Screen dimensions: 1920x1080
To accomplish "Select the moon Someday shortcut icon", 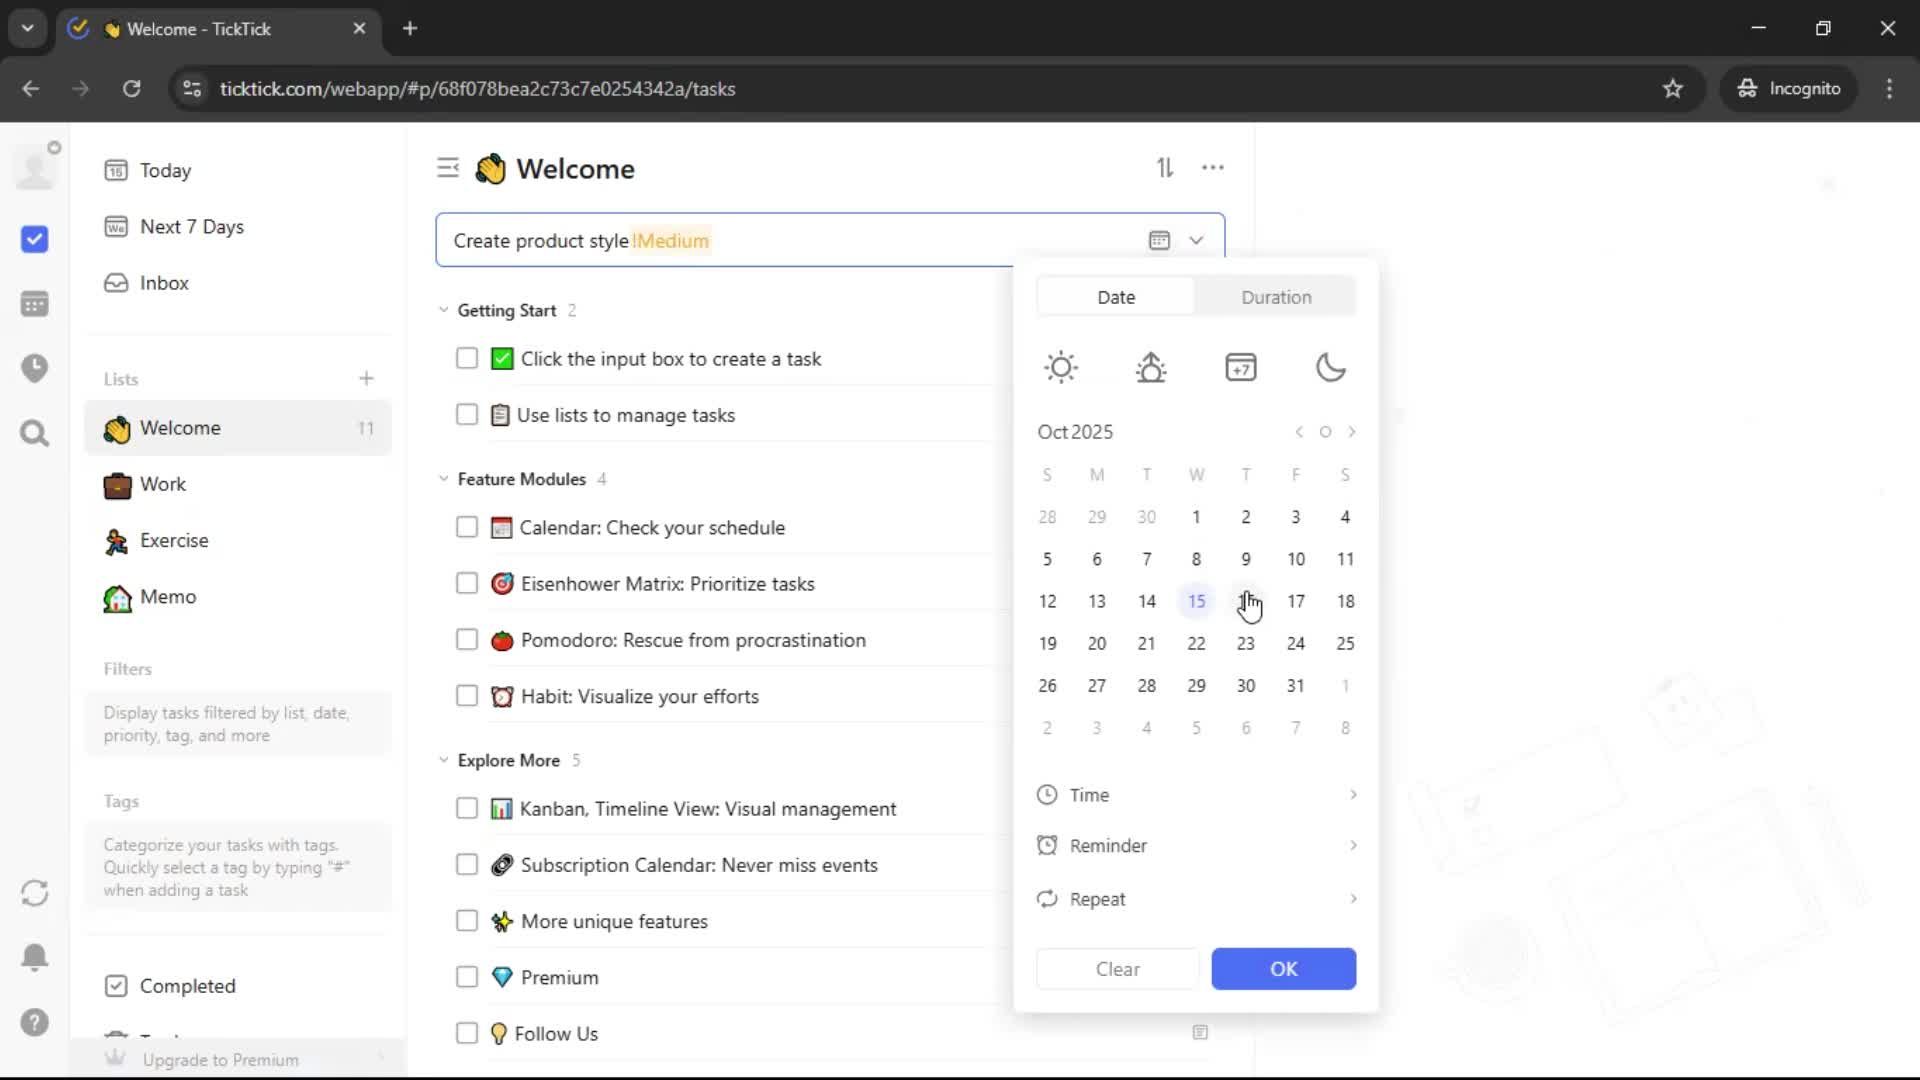I will [1330, 367].
